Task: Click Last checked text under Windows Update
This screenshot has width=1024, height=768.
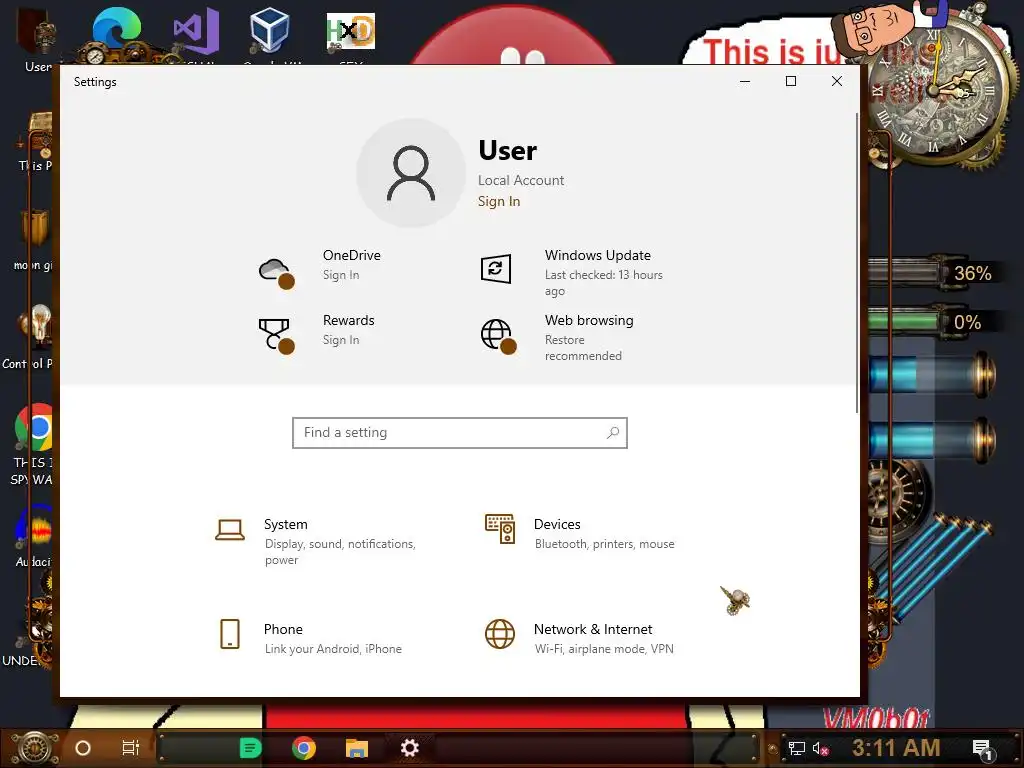Action: pos(603,283)
